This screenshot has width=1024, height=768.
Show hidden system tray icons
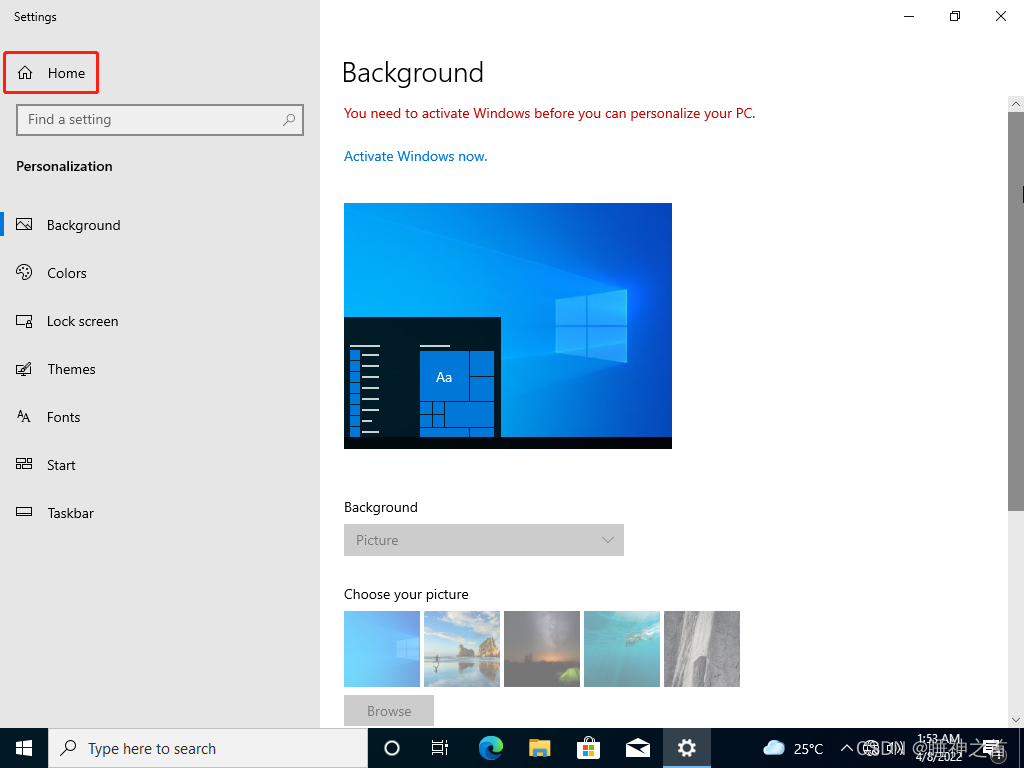[x=846, y=748]
